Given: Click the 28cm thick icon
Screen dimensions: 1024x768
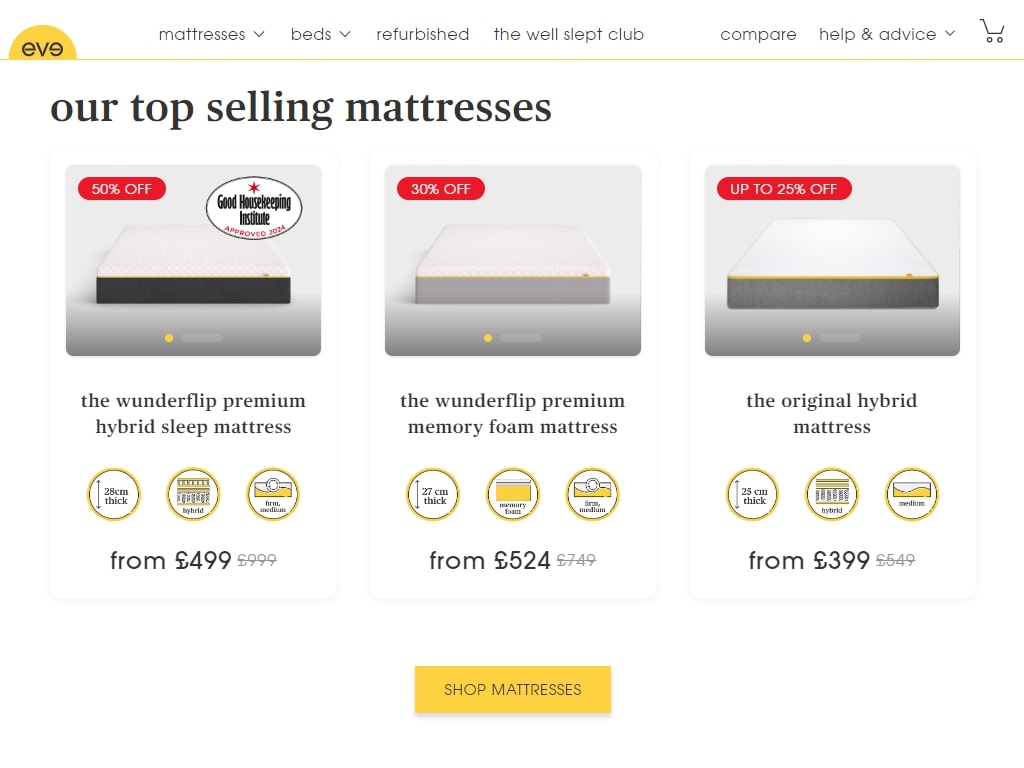Looking at the screenshot, I should pos(114,494).
